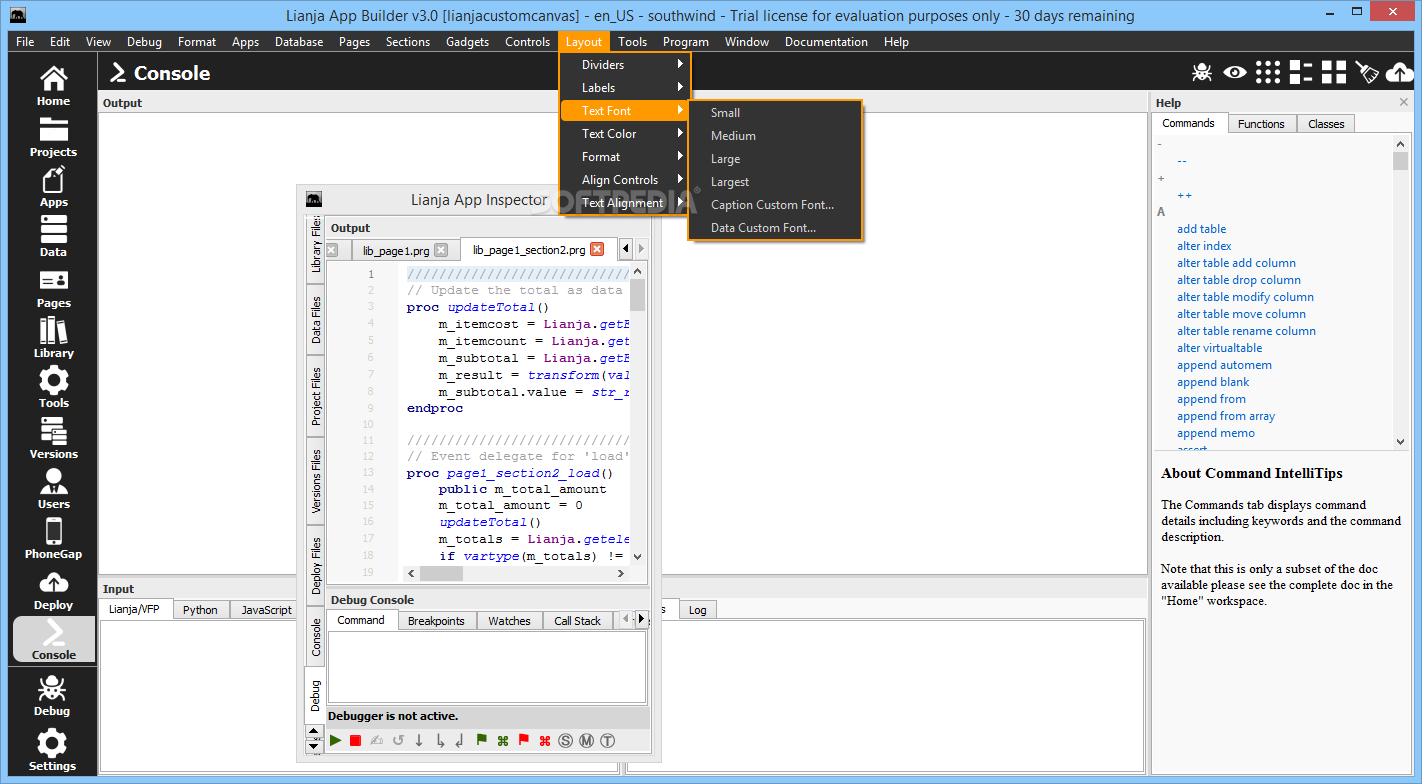Expand the Text Color submenu

click(x=625, y=134)
